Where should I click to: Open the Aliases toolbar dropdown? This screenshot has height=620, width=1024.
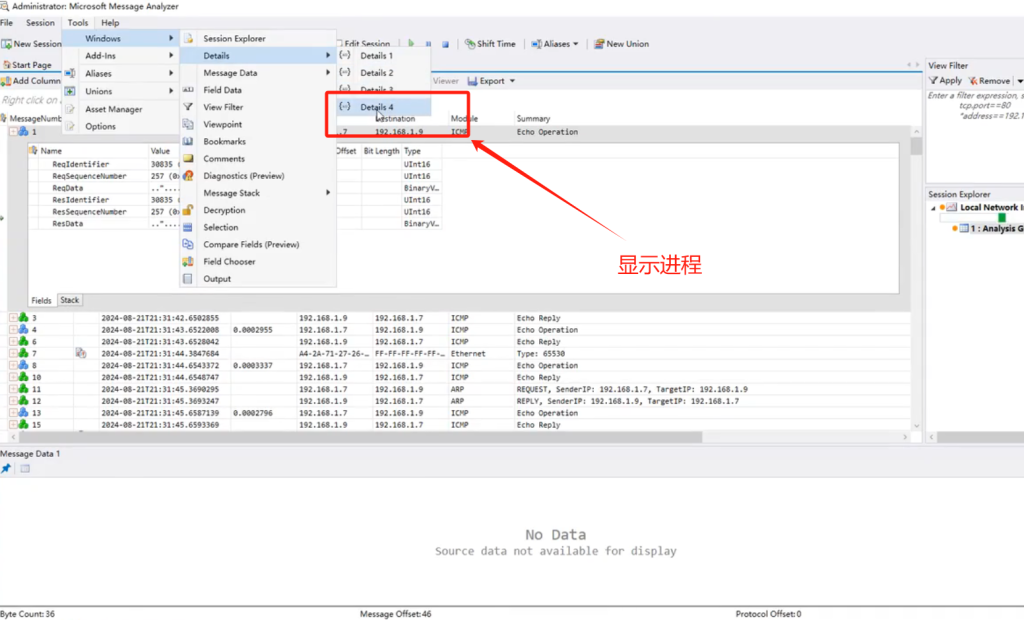click(x=575, y=44)
